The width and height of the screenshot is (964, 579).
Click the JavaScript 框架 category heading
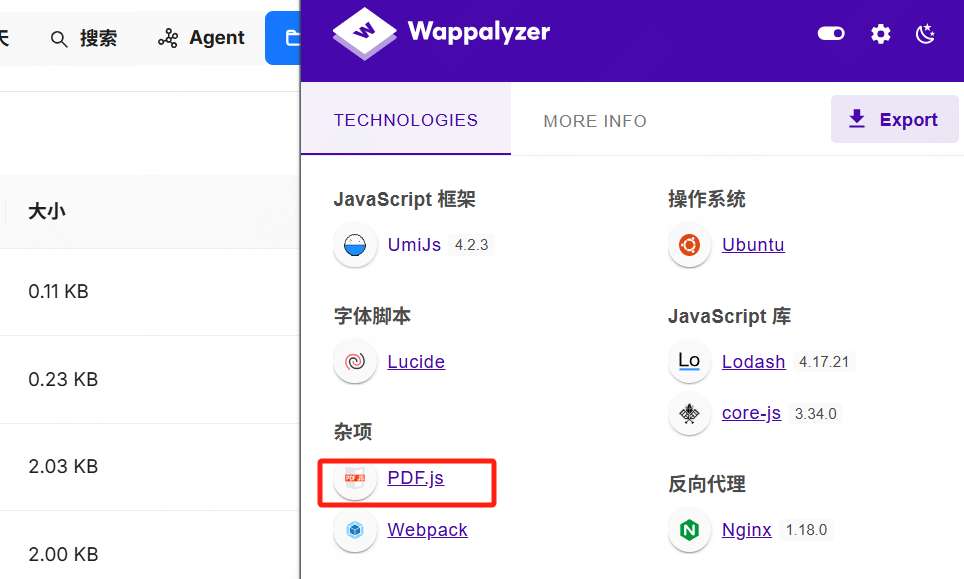pyautogui.click(x=405, y=199)
